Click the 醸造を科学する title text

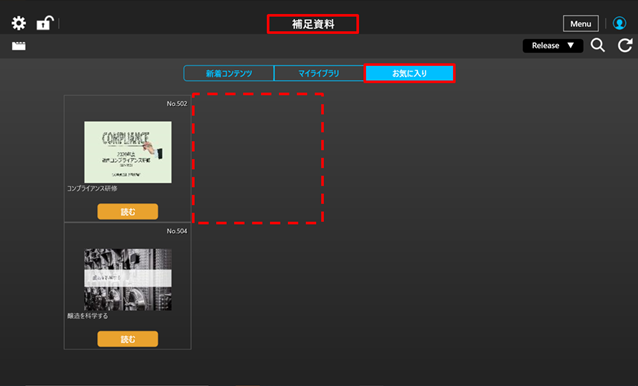tap(88, 316)
